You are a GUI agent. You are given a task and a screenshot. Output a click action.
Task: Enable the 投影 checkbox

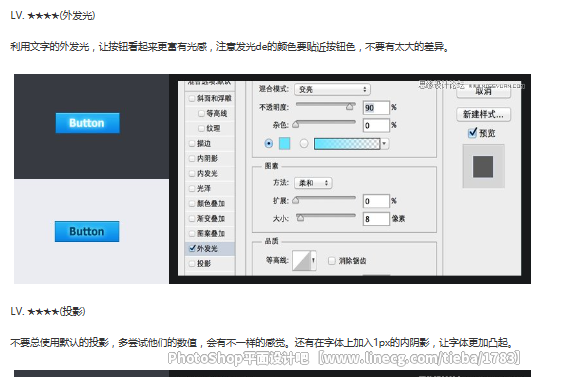[x=191, y=263]
